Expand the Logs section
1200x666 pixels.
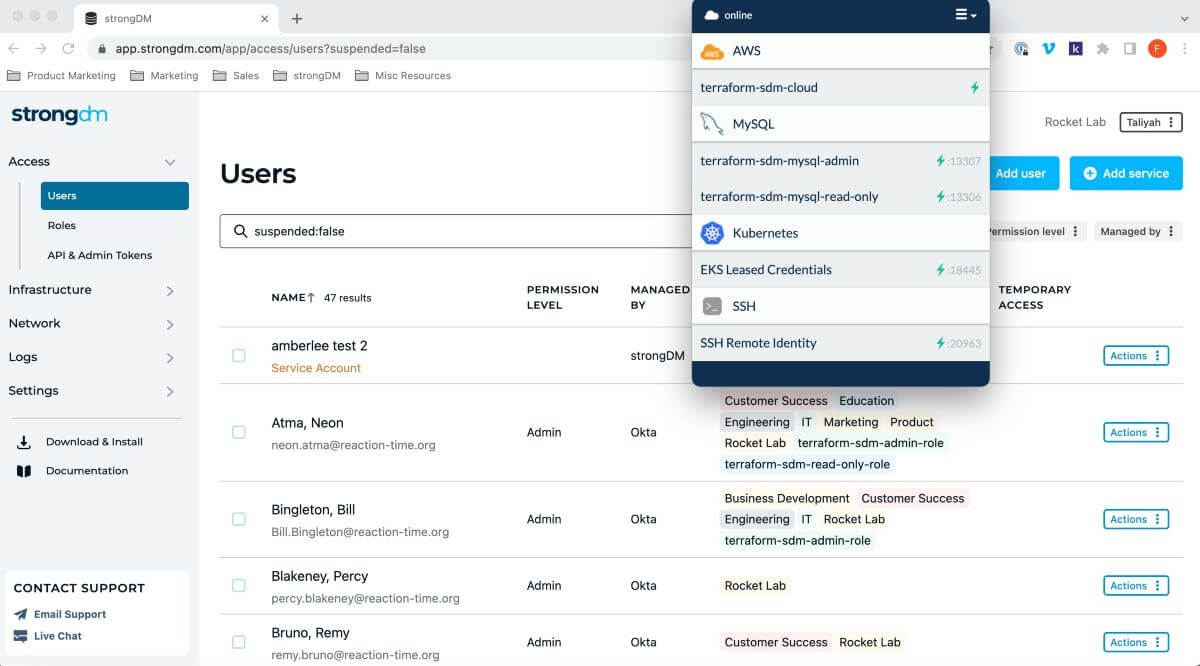(x=170, y=358)
